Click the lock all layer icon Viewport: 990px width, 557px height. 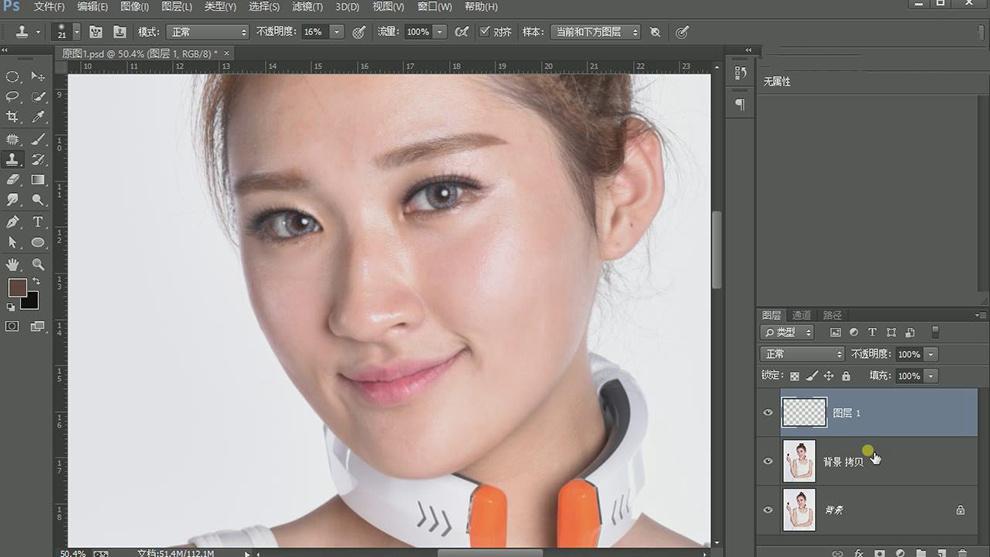point(846,376)
